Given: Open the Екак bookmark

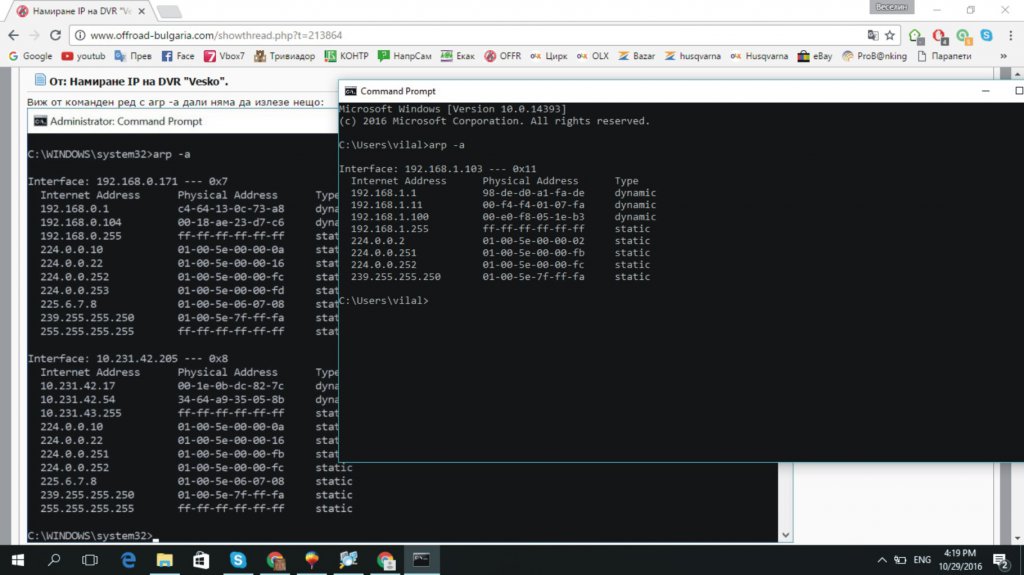Looking at the screenshot, I should [457, 56].
